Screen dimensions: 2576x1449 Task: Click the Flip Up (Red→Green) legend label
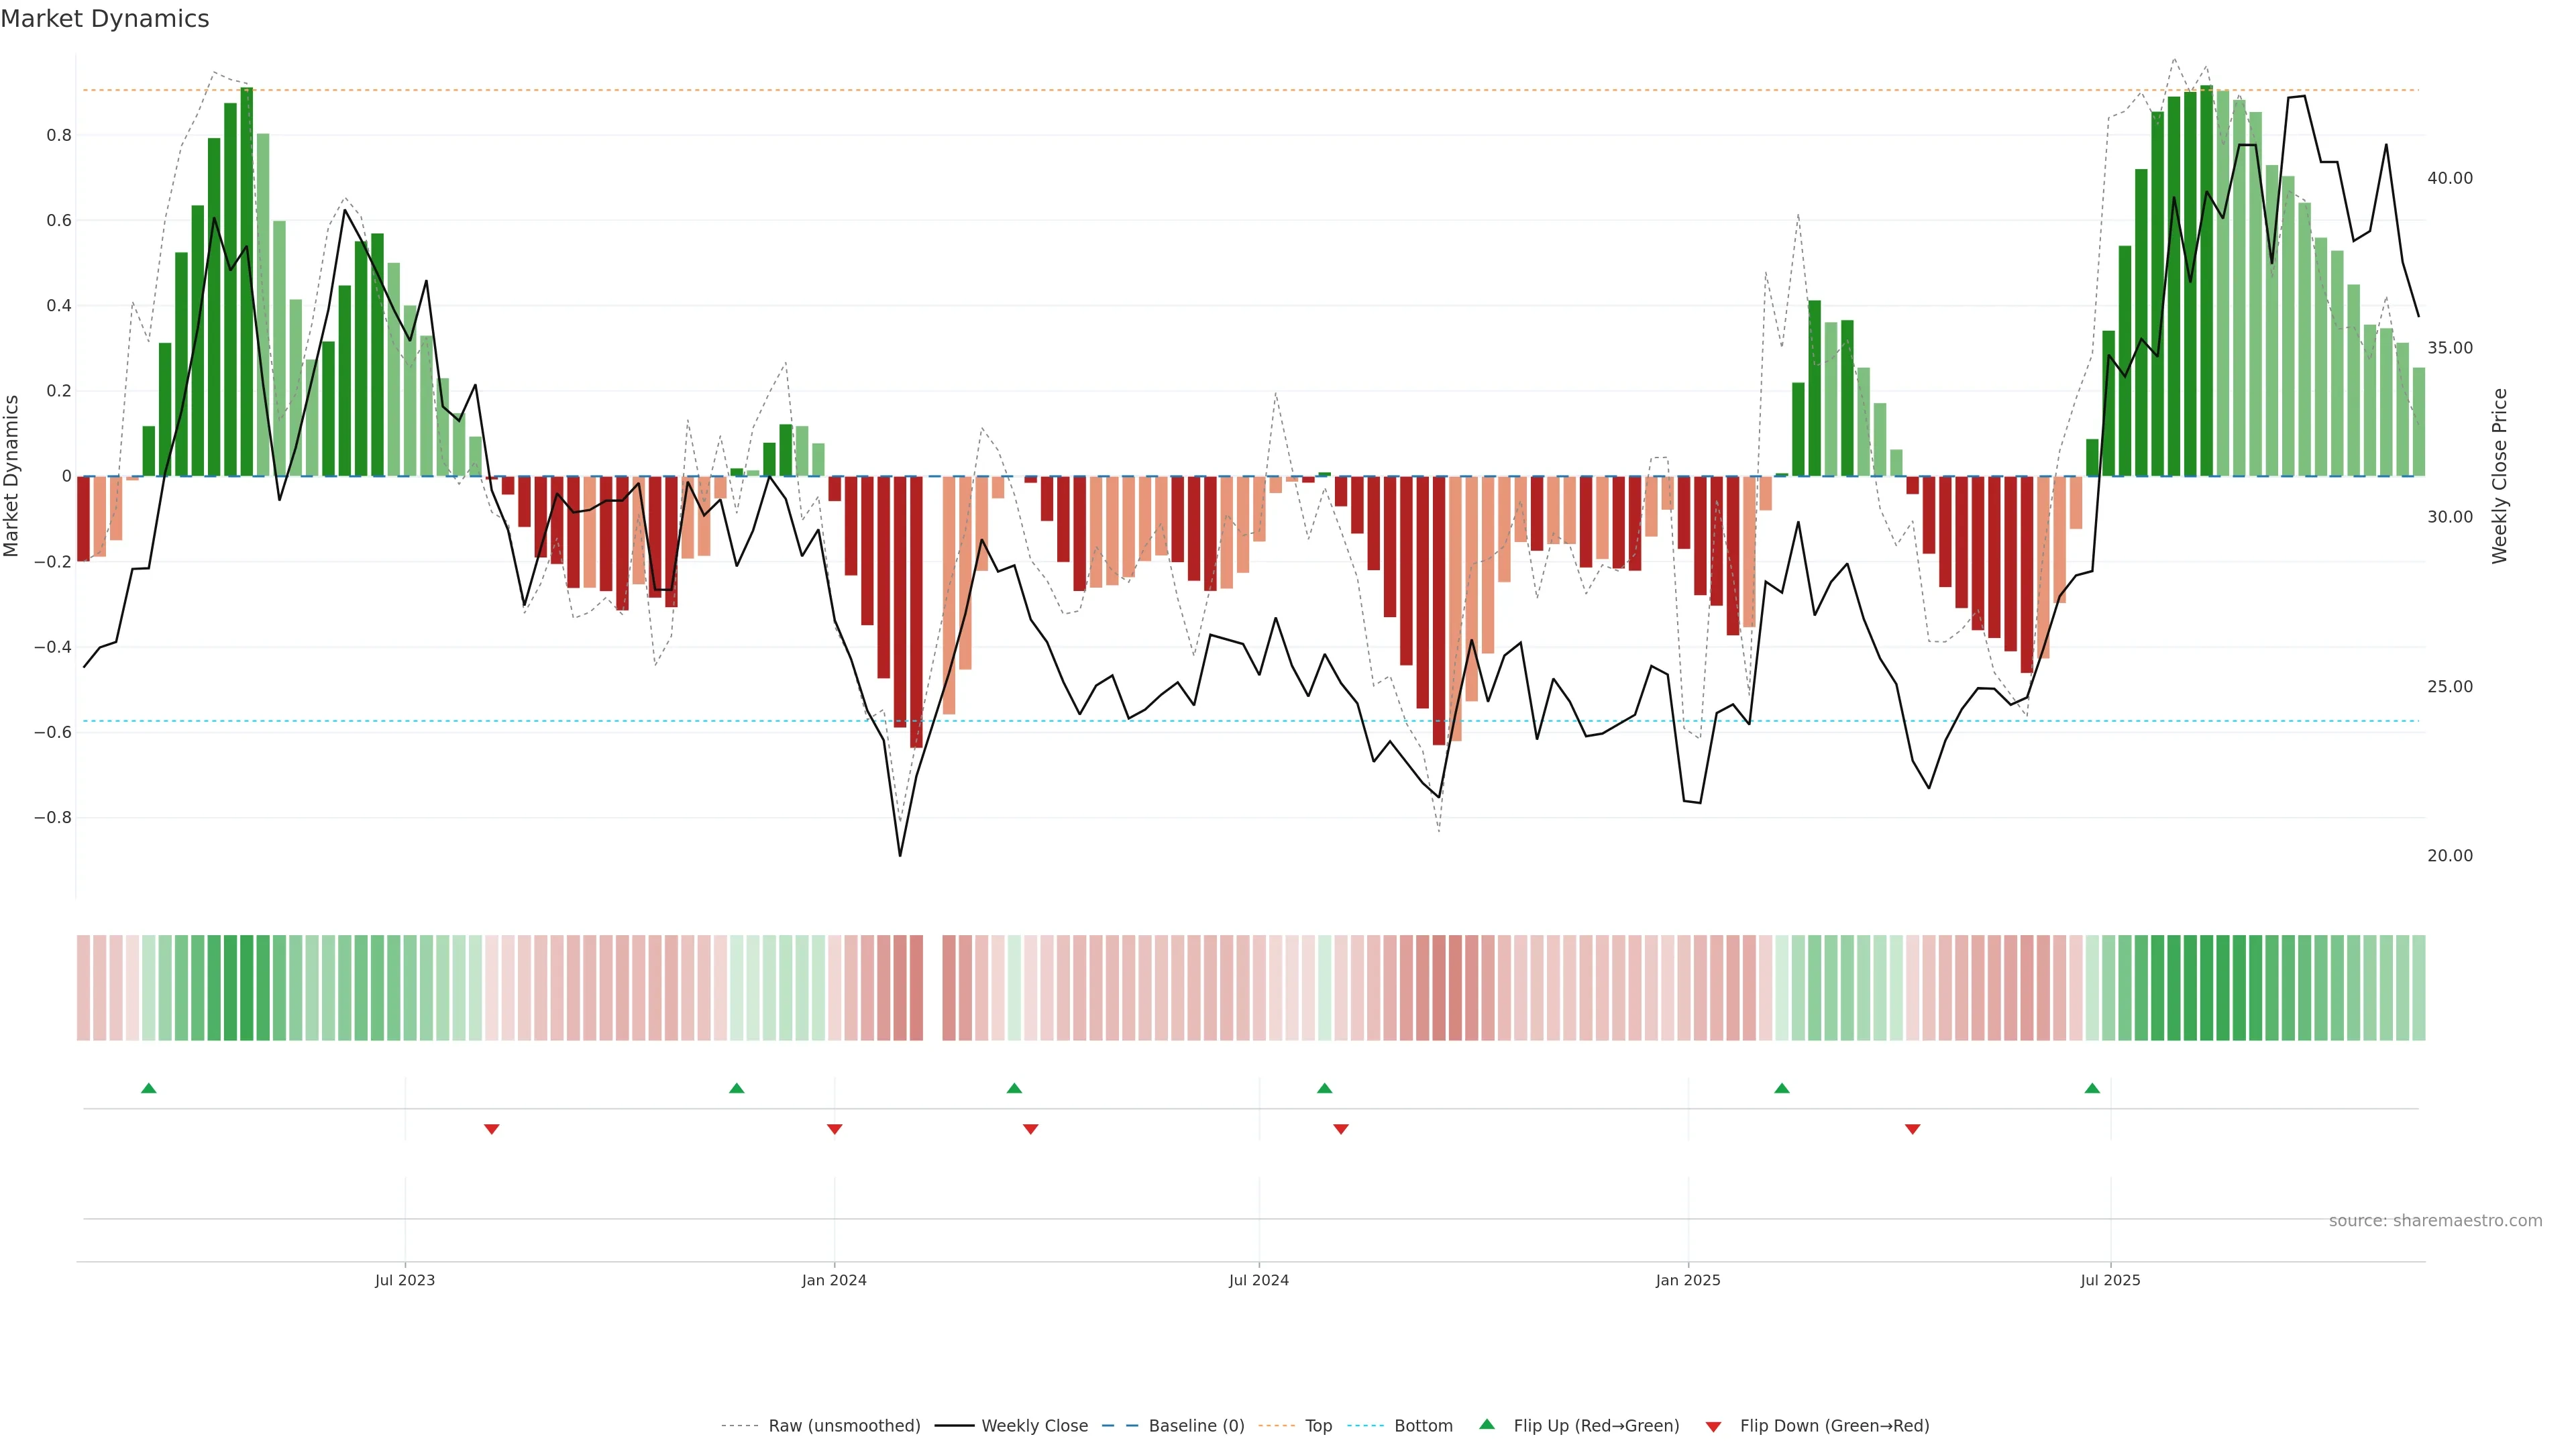click(x=1596, y=1426)
